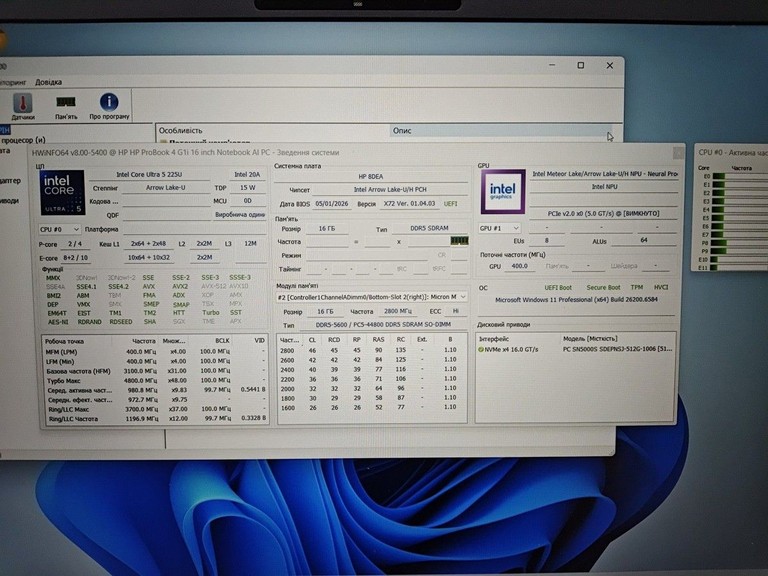Click the P-core 2 / 4 value
Screen dimensions: 768x576
[x=75, y=243]
